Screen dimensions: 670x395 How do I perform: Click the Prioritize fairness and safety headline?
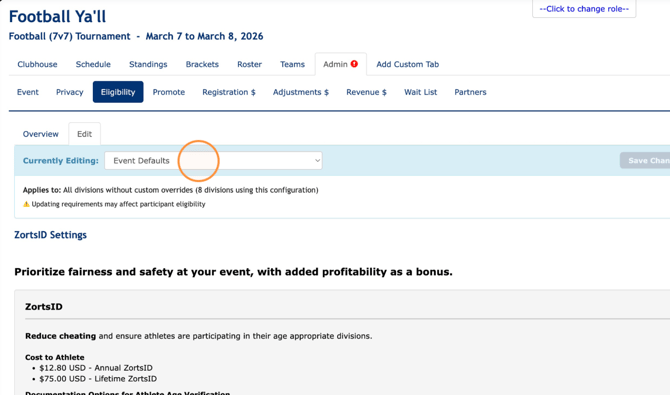[x=233, y=272]
